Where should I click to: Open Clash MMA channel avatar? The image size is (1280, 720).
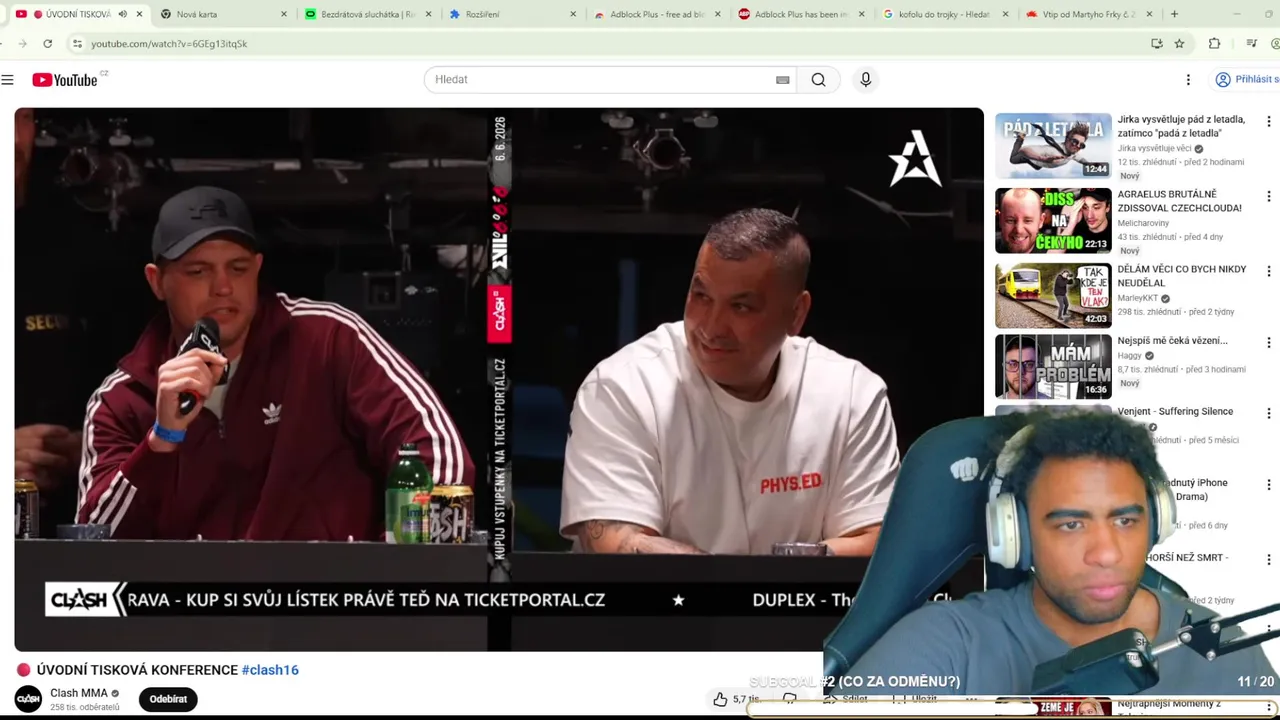click(28, 699)
